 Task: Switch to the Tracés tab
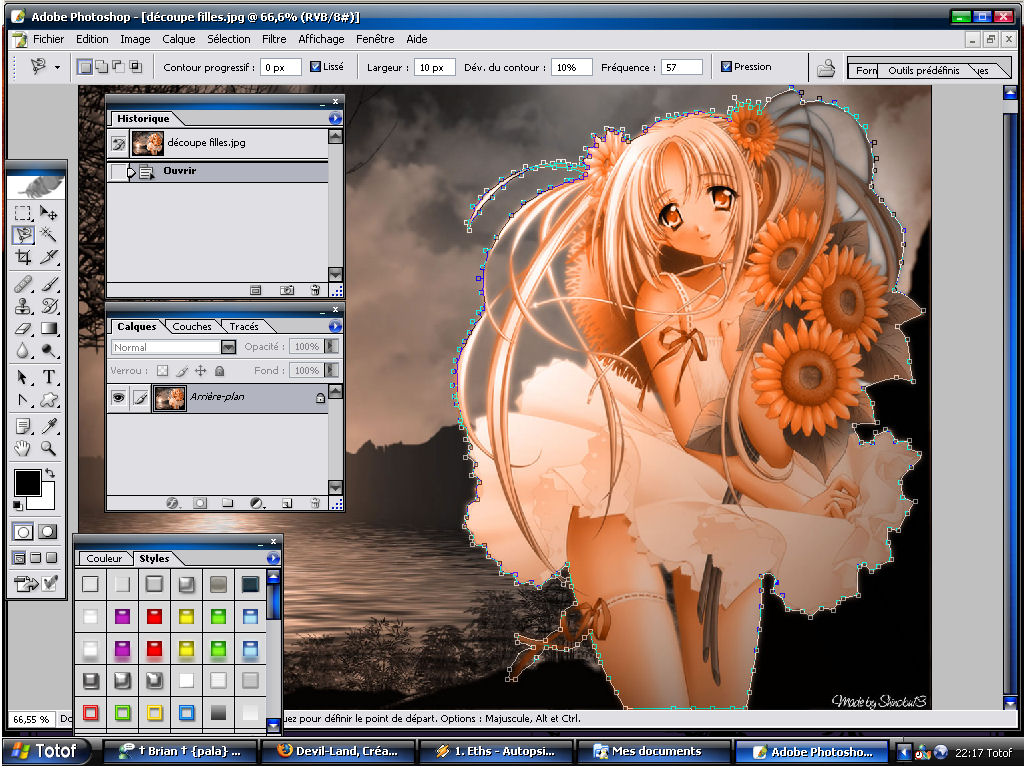(x=244, y=327)
